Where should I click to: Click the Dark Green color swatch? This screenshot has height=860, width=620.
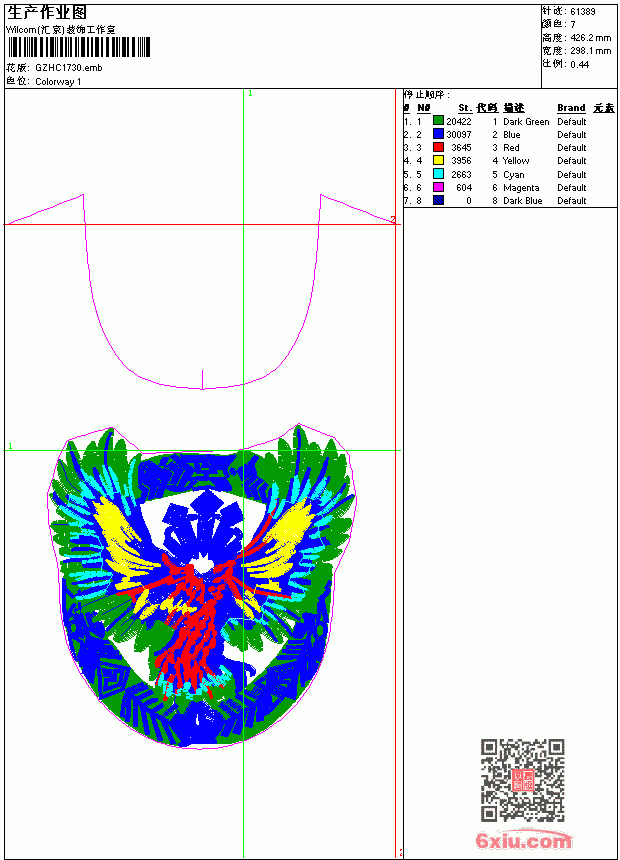pyautogui.click(x=438, y=121)
